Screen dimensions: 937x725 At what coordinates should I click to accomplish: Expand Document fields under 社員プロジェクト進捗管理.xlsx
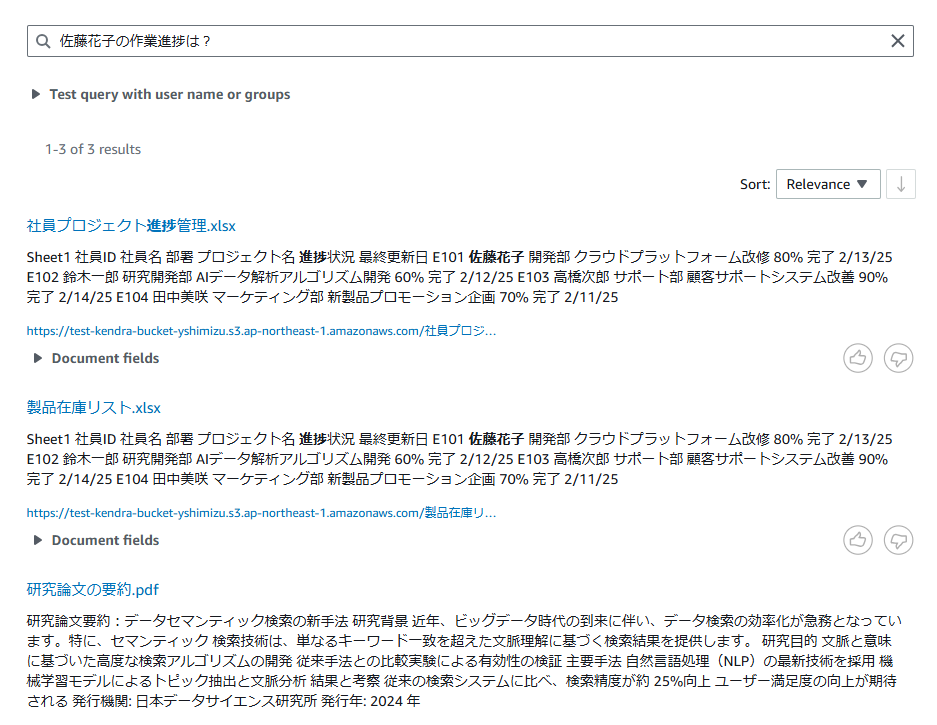click(x=97, y=358)
